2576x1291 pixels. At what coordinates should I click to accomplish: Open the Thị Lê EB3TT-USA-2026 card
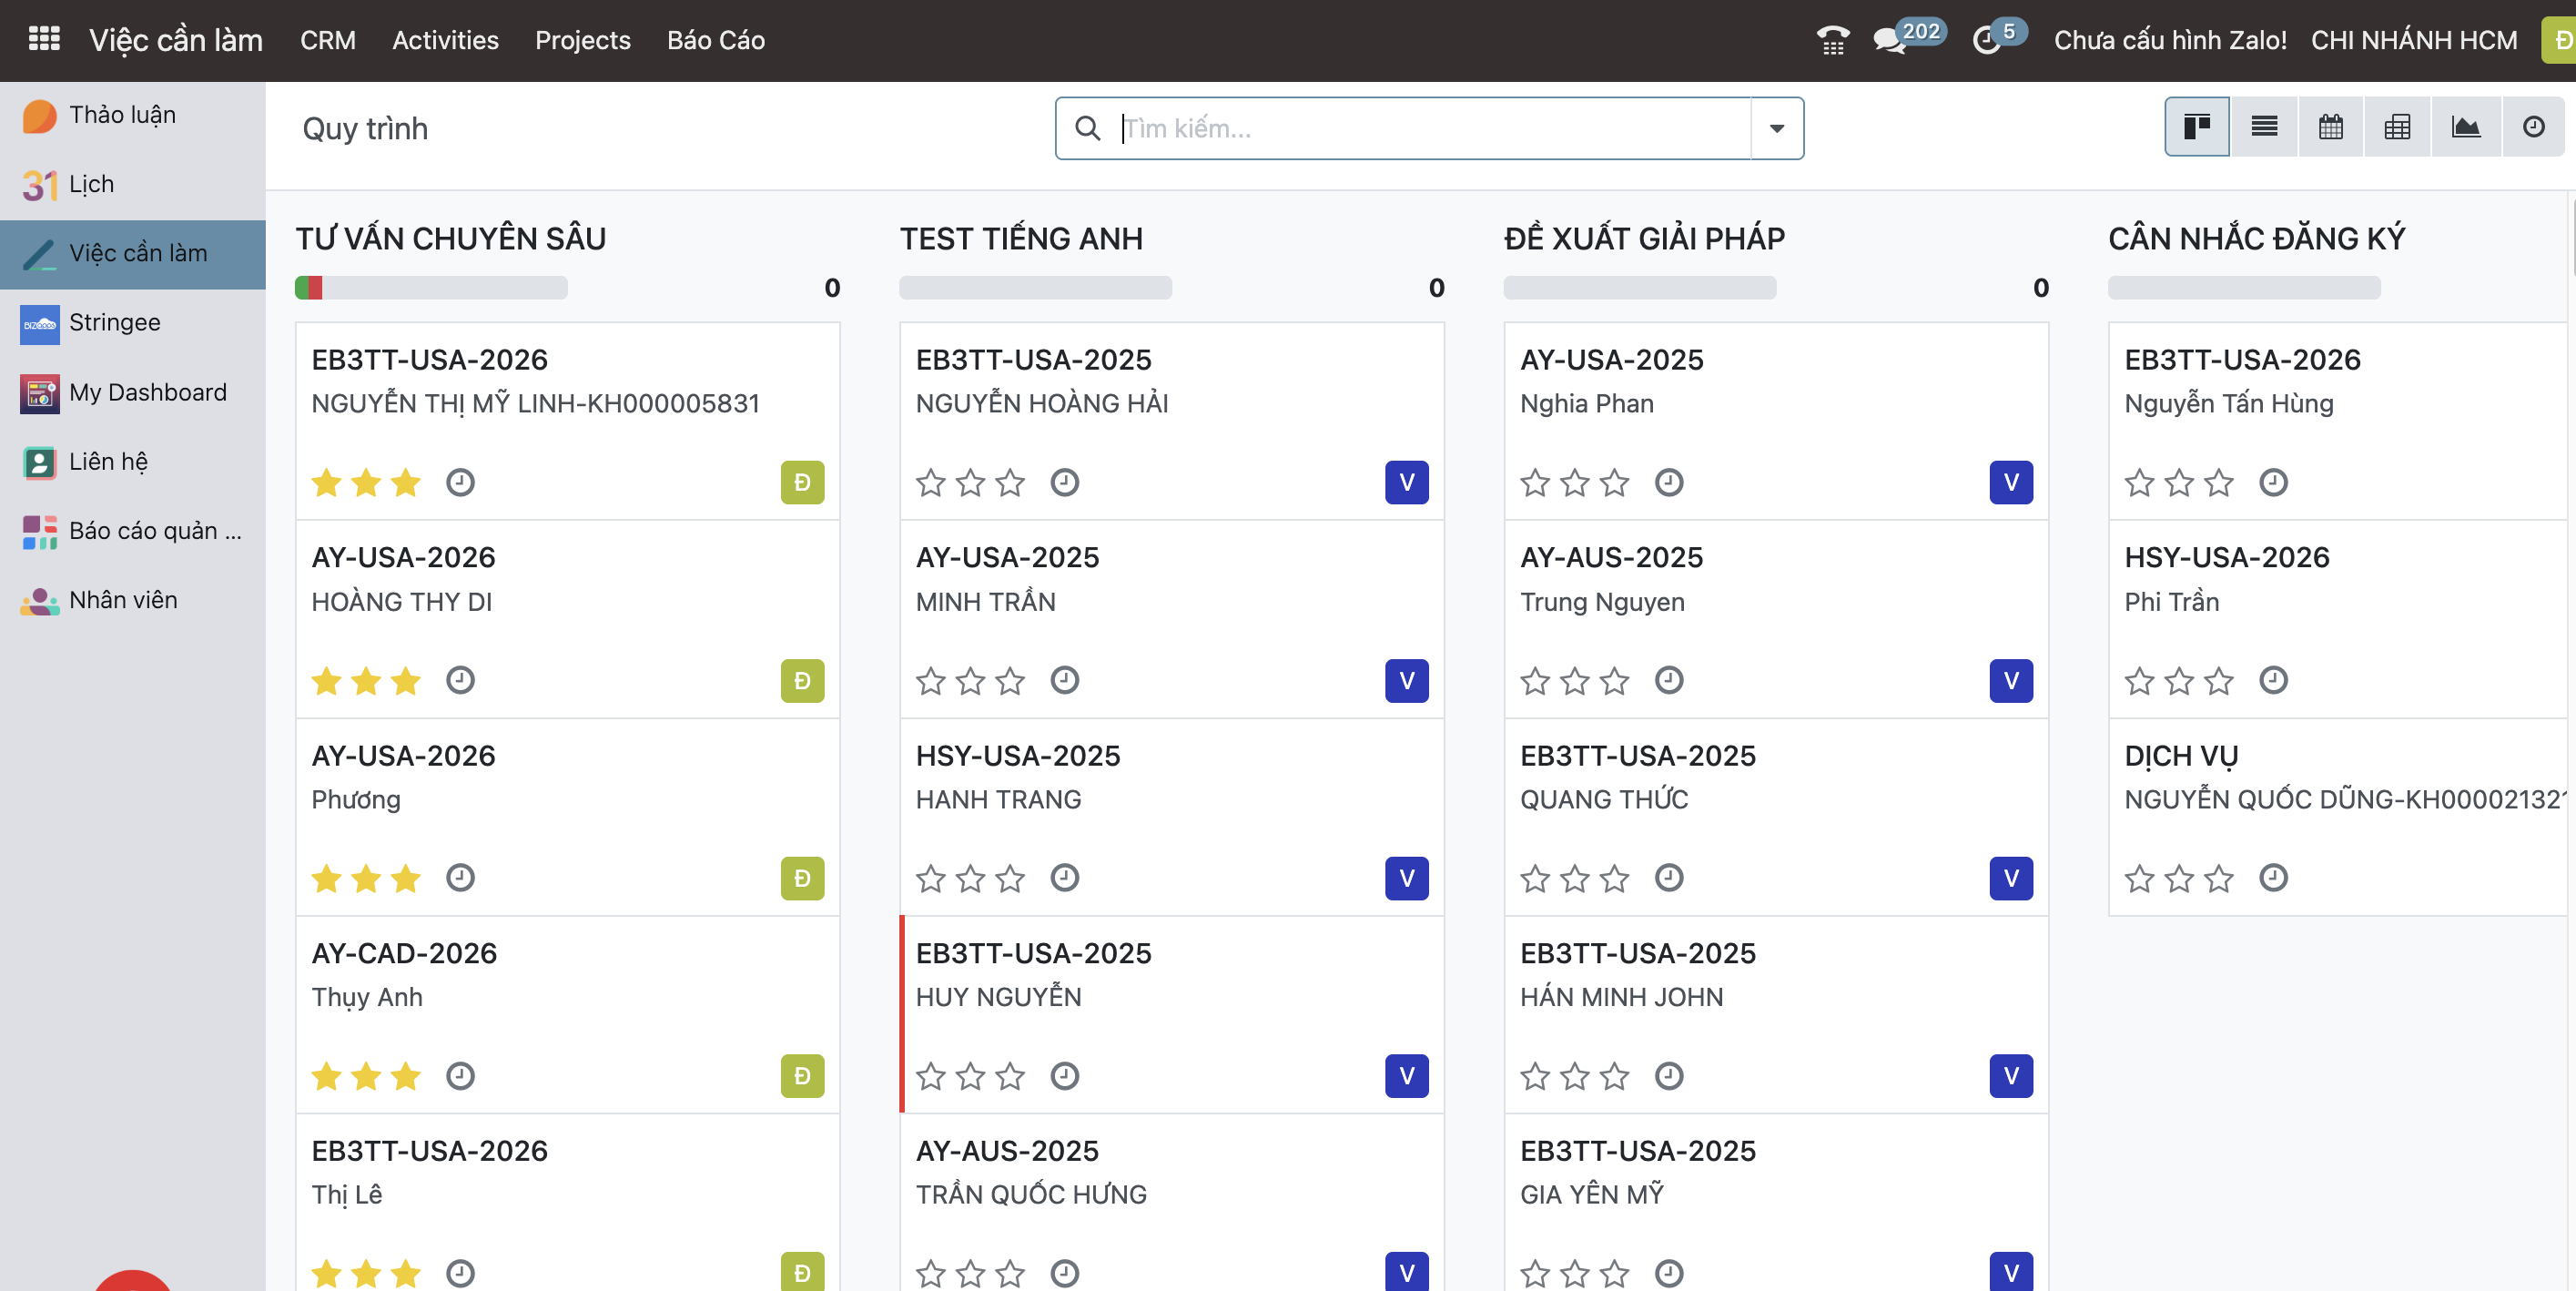coord(568,1203)
